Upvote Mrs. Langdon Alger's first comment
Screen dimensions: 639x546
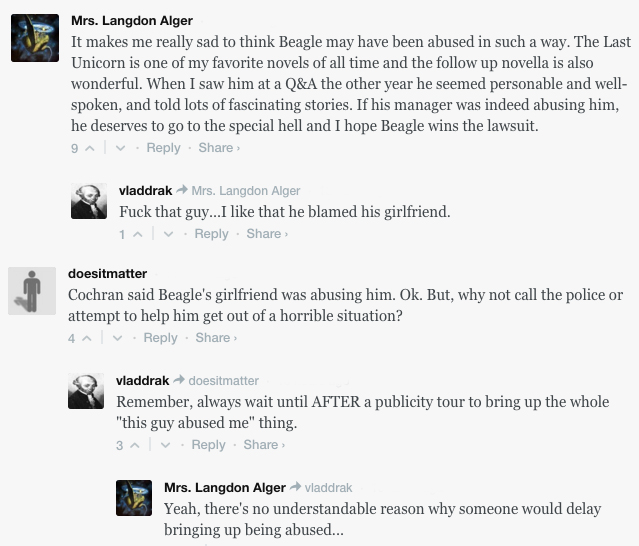(90, 148)
